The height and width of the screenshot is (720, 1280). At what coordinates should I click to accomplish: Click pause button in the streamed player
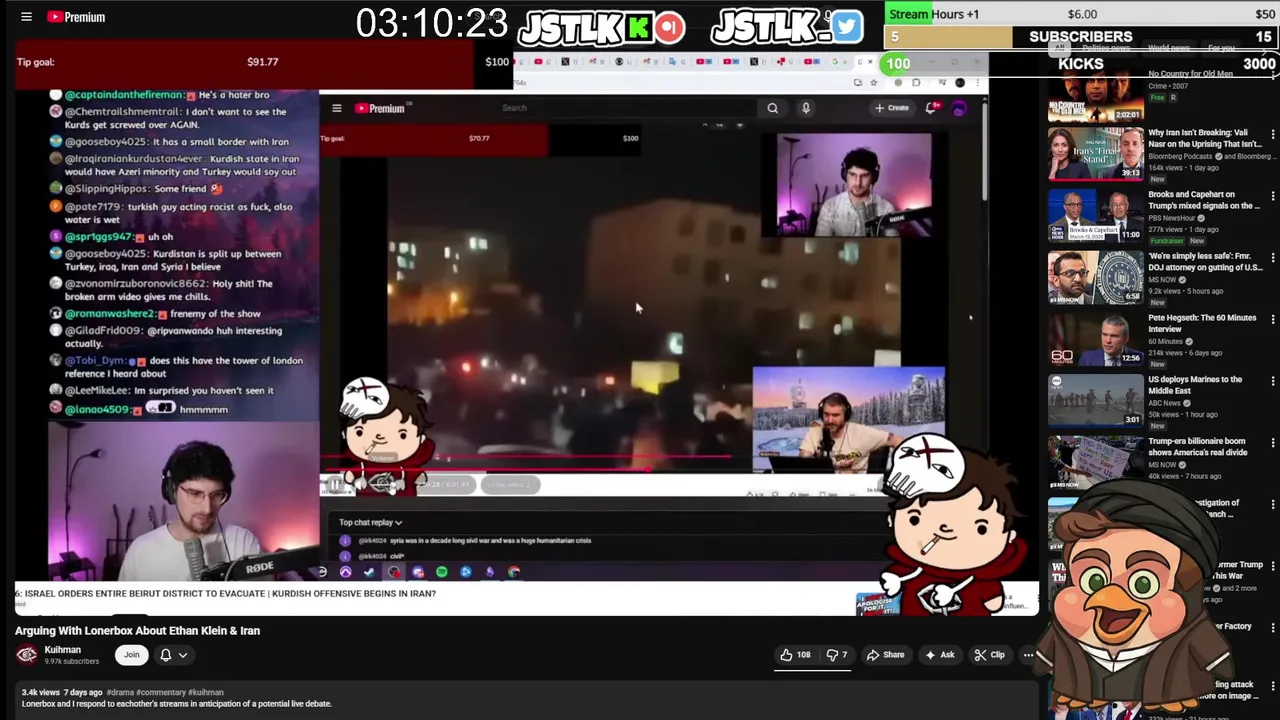coord(336,485)
